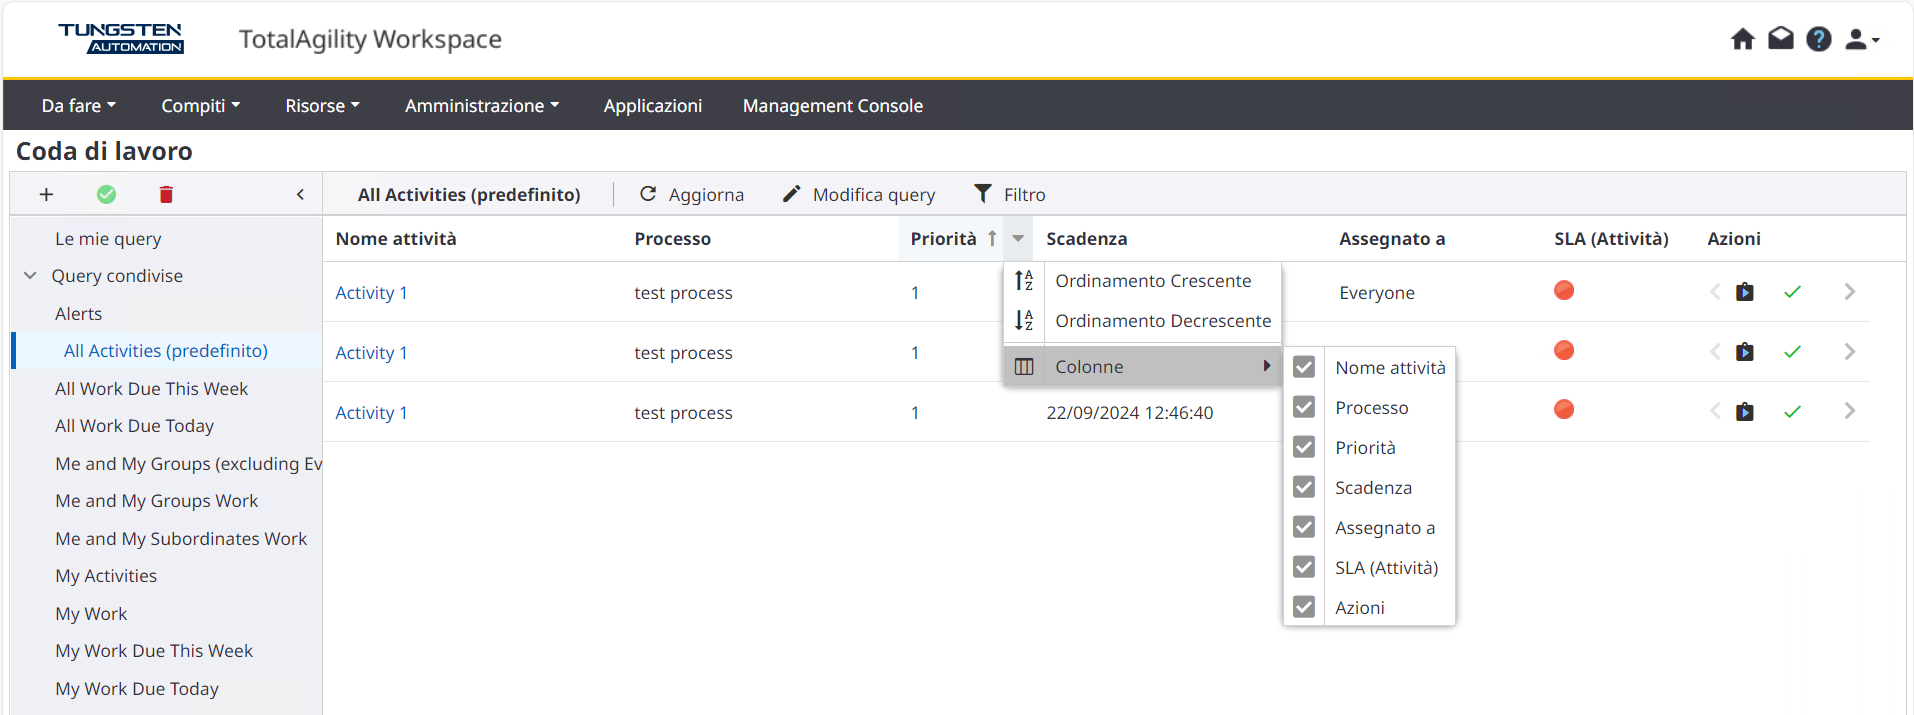The image size is (1914, 715).
Task: Click the red trash delete icon
Action: pos(166,195)
